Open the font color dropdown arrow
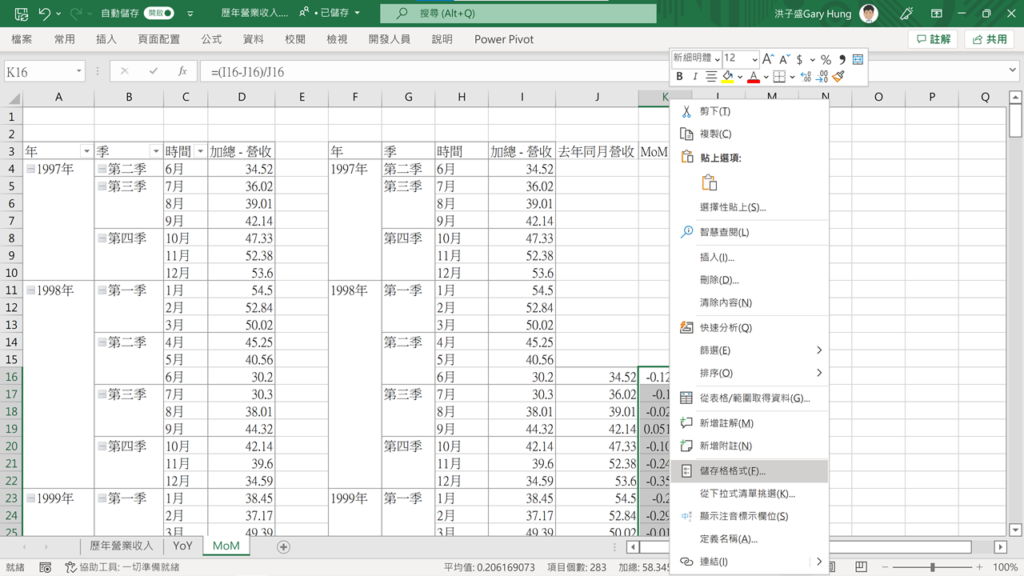The image size is (1024, 576). 766,78
